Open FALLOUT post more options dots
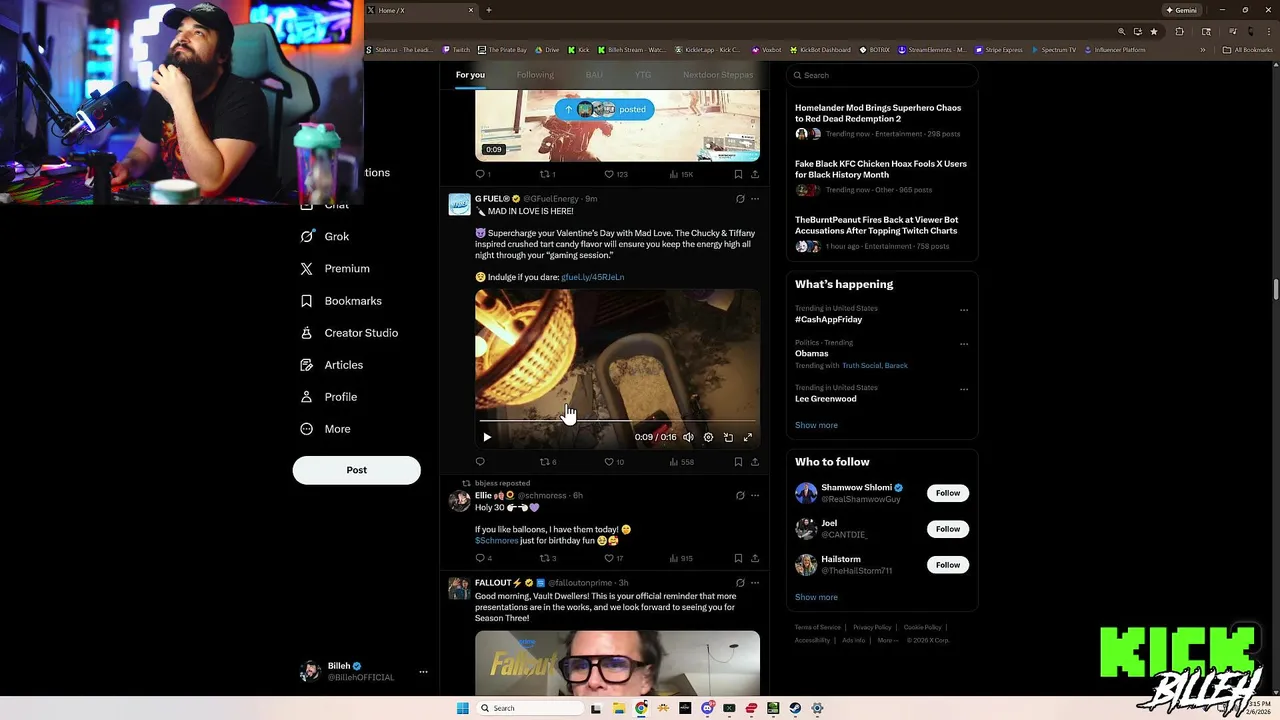The image size is (1280, 720). 755,582
